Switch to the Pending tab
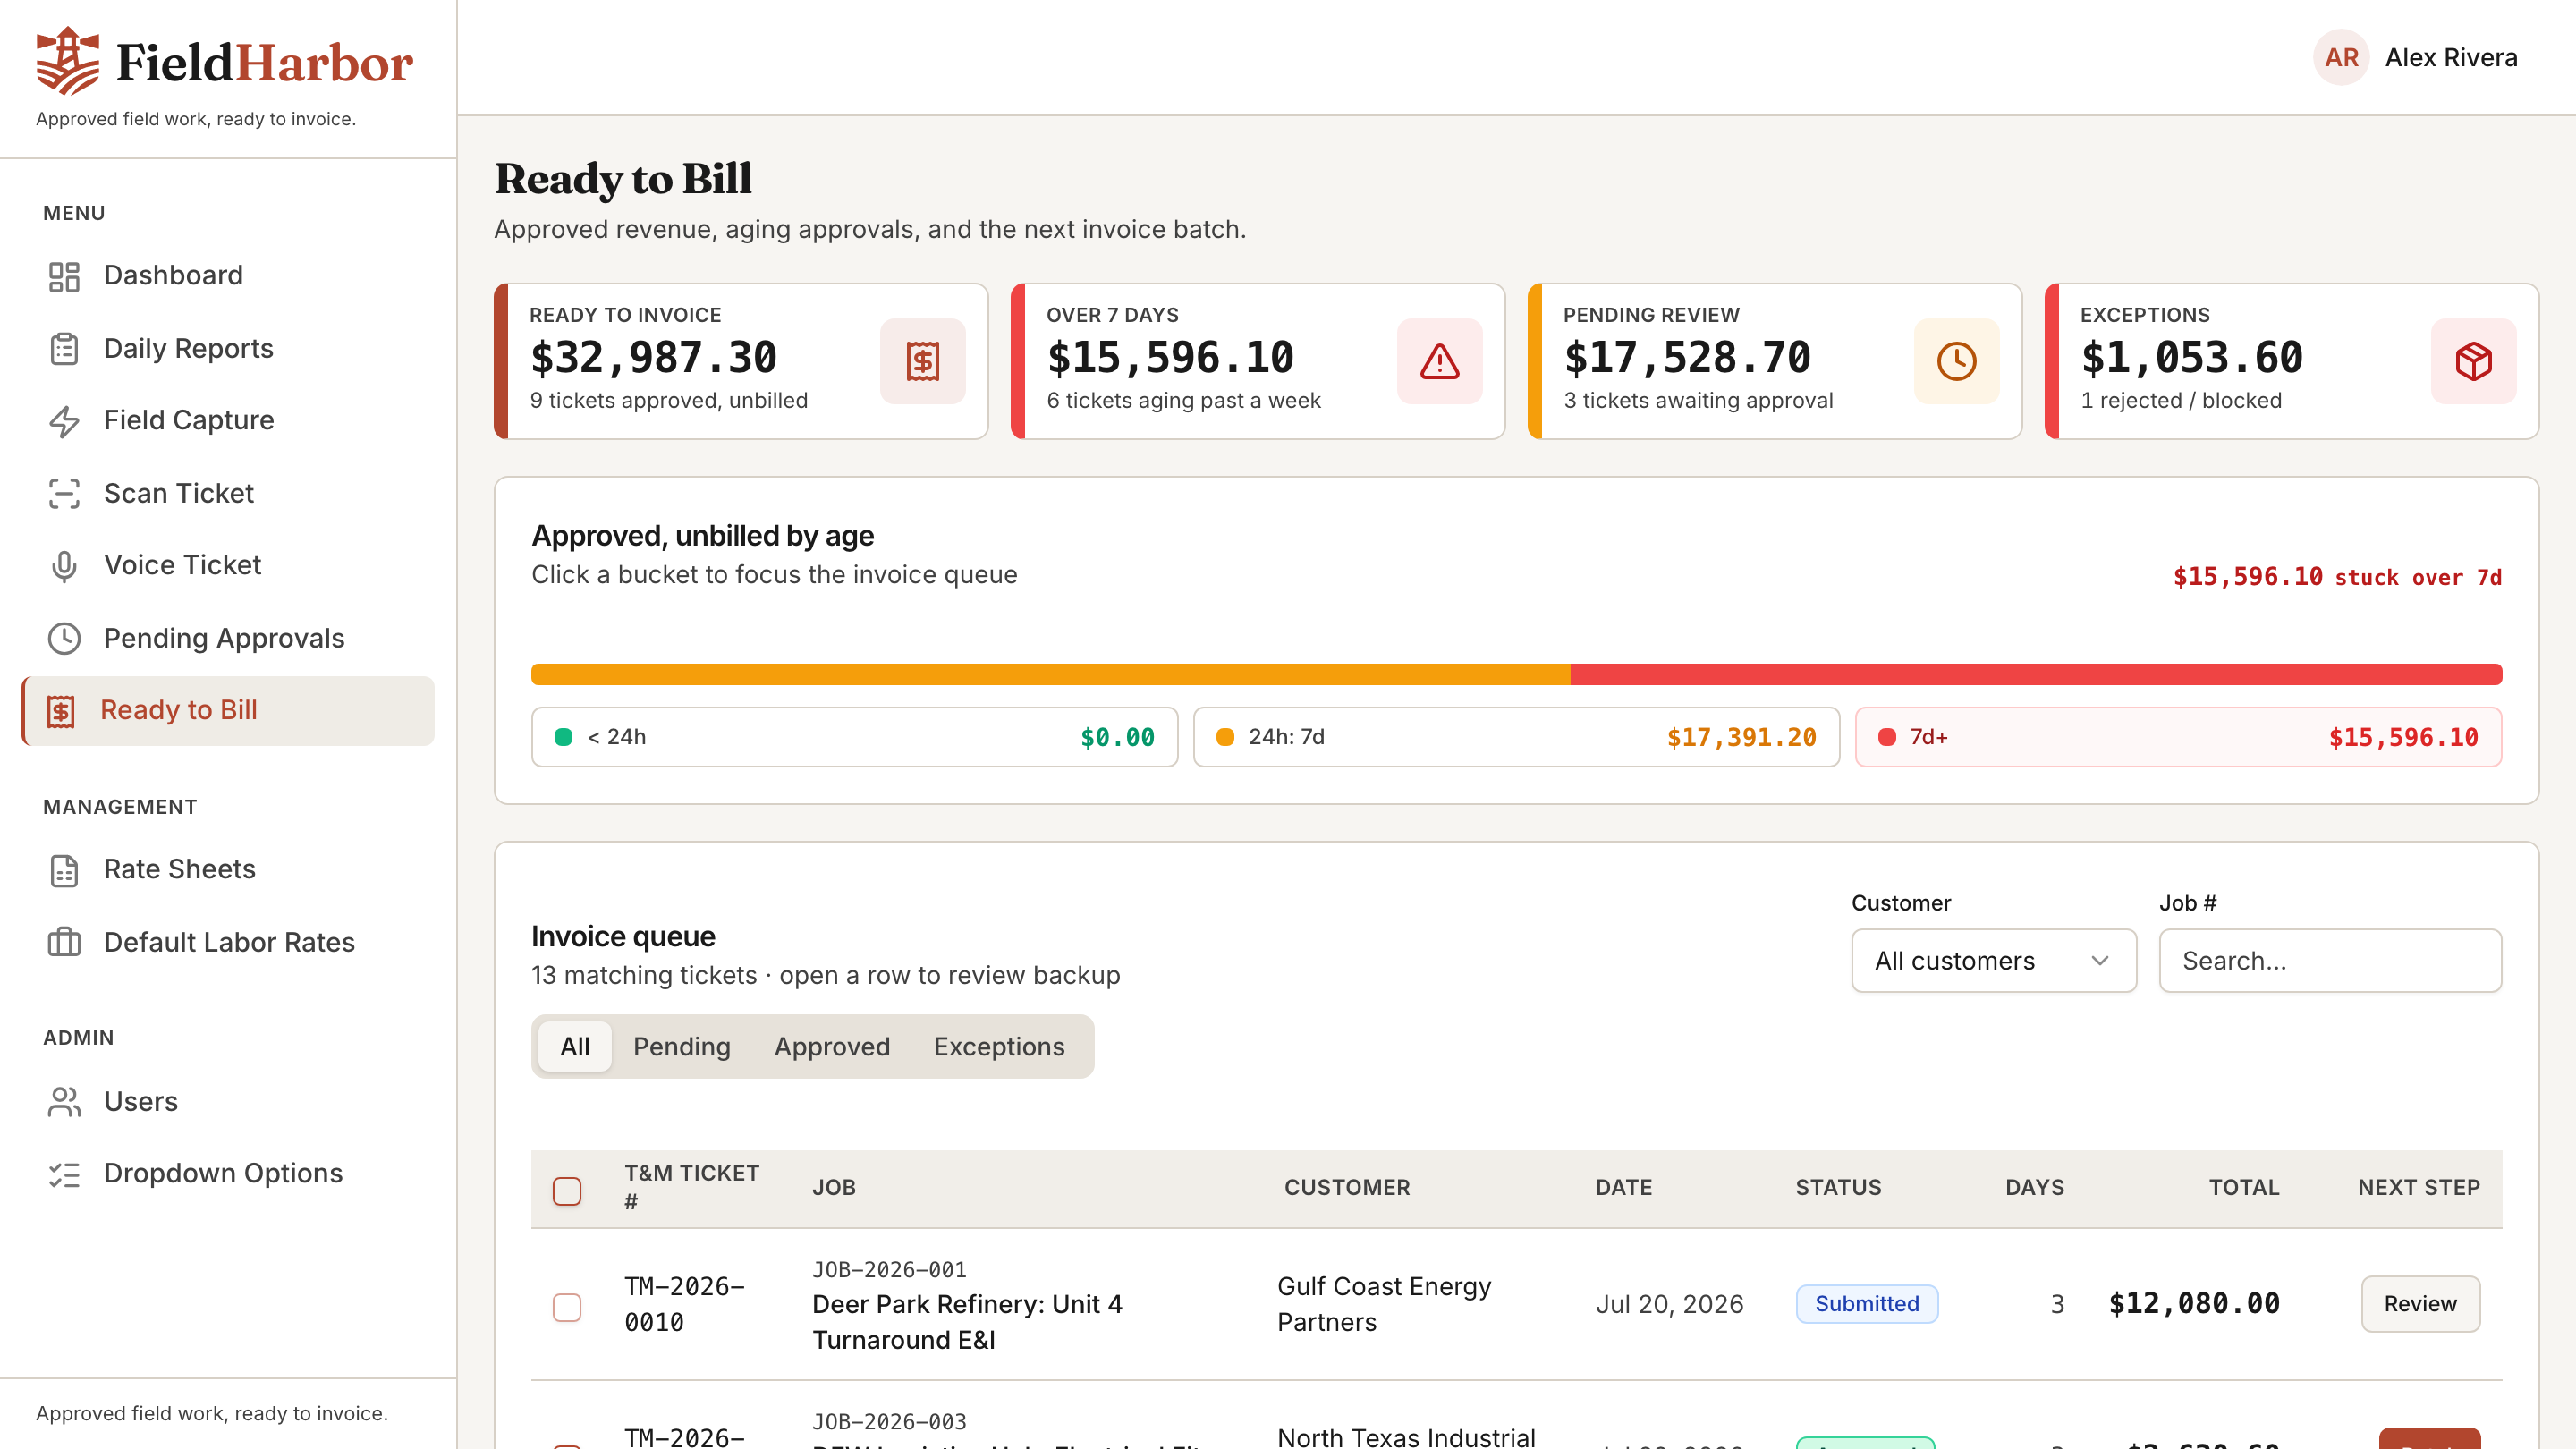 pyautogui.click(x=682, y=1046)
